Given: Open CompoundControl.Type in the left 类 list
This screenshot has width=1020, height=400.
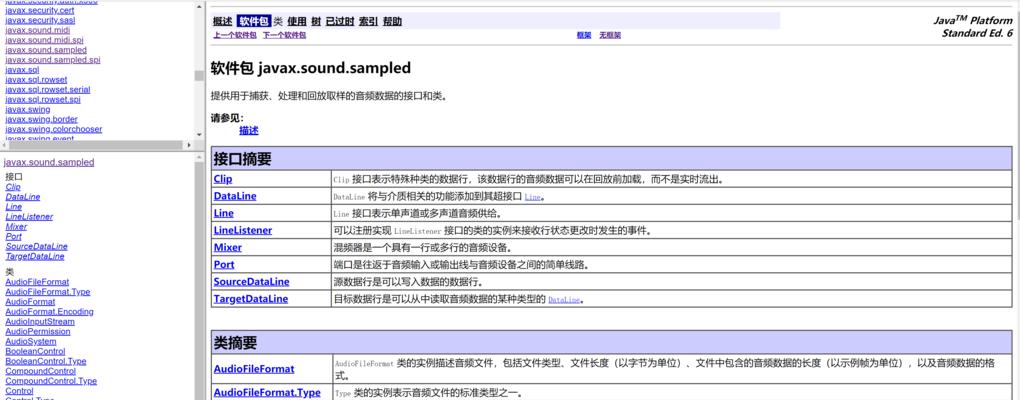Looking at the screenshot, I should click(x=51, y=380).
